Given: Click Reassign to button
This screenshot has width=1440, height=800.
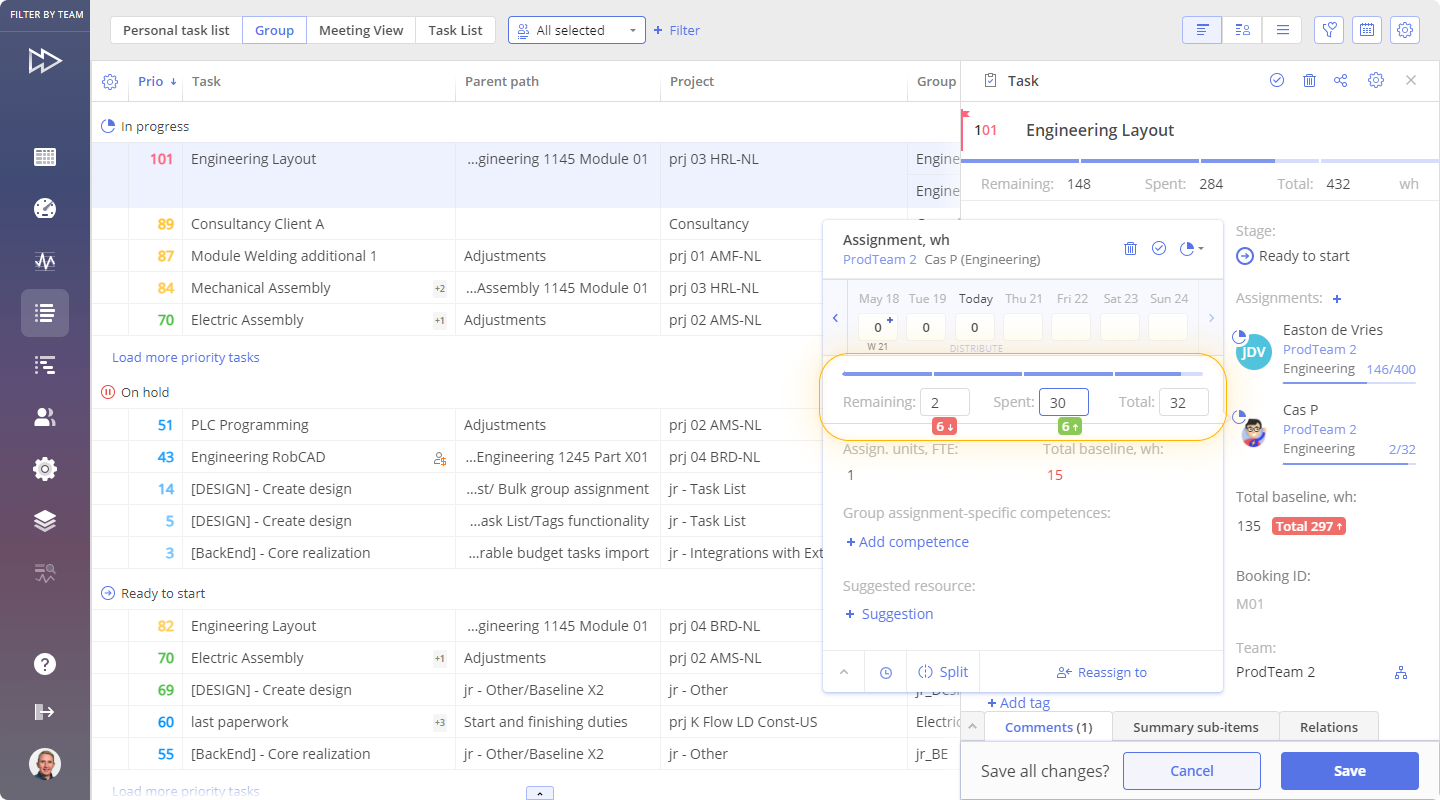Looking at the screenshot, I should tap(1102, 673).
